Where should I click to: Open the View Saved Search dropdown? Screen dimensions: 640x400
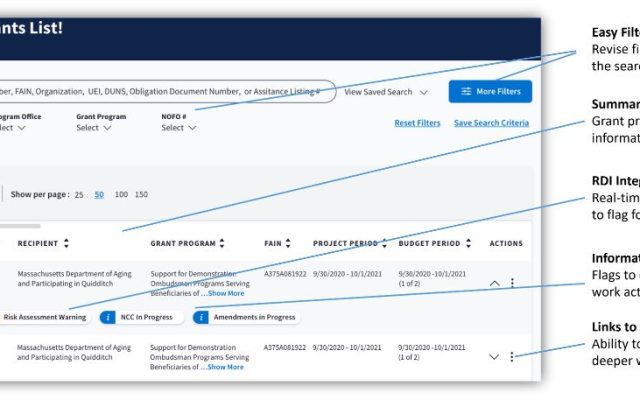point(386,92)
